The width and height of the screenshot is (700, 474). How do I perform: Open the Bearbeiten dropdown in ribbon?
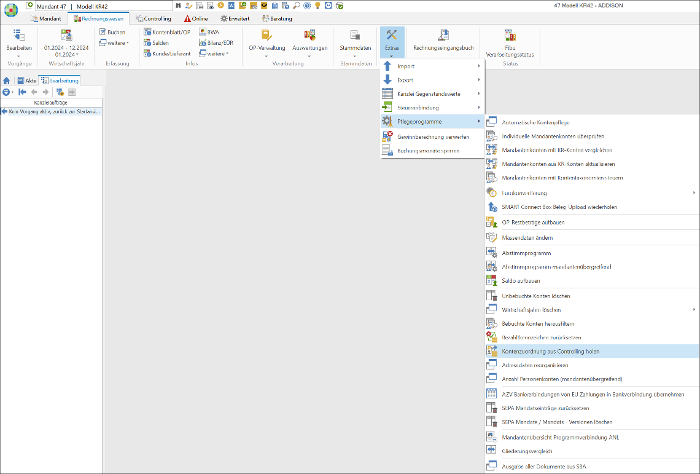19,56
